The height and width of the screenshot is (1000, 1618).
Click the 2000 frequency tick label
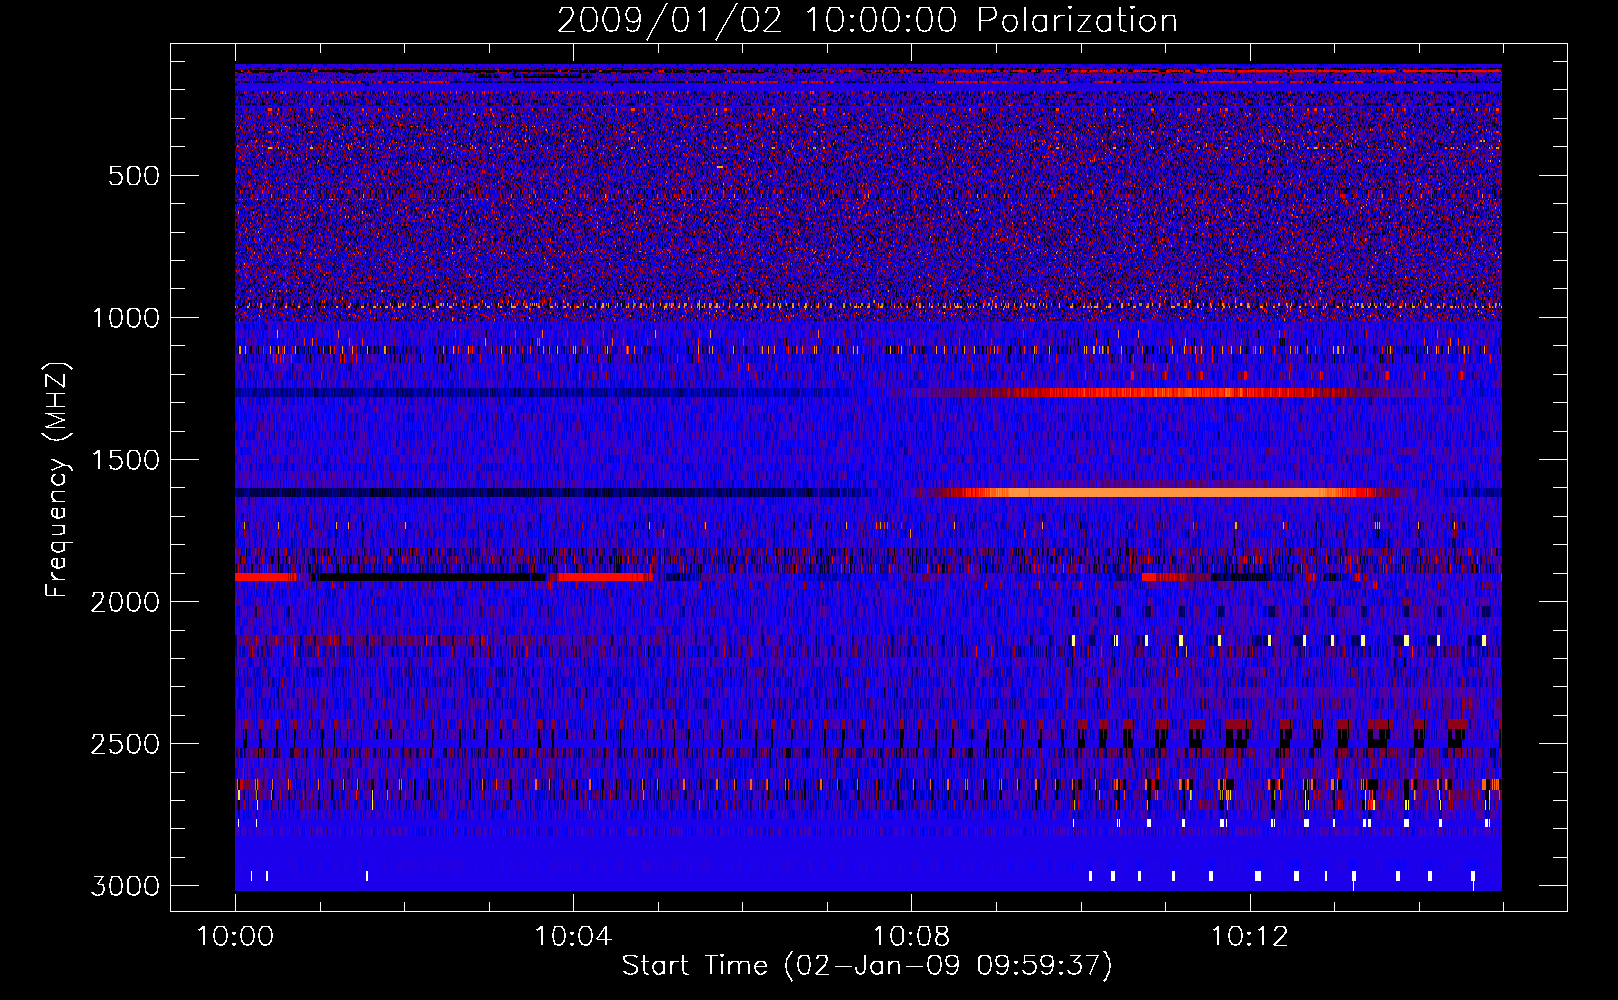(x=125, y=602)
